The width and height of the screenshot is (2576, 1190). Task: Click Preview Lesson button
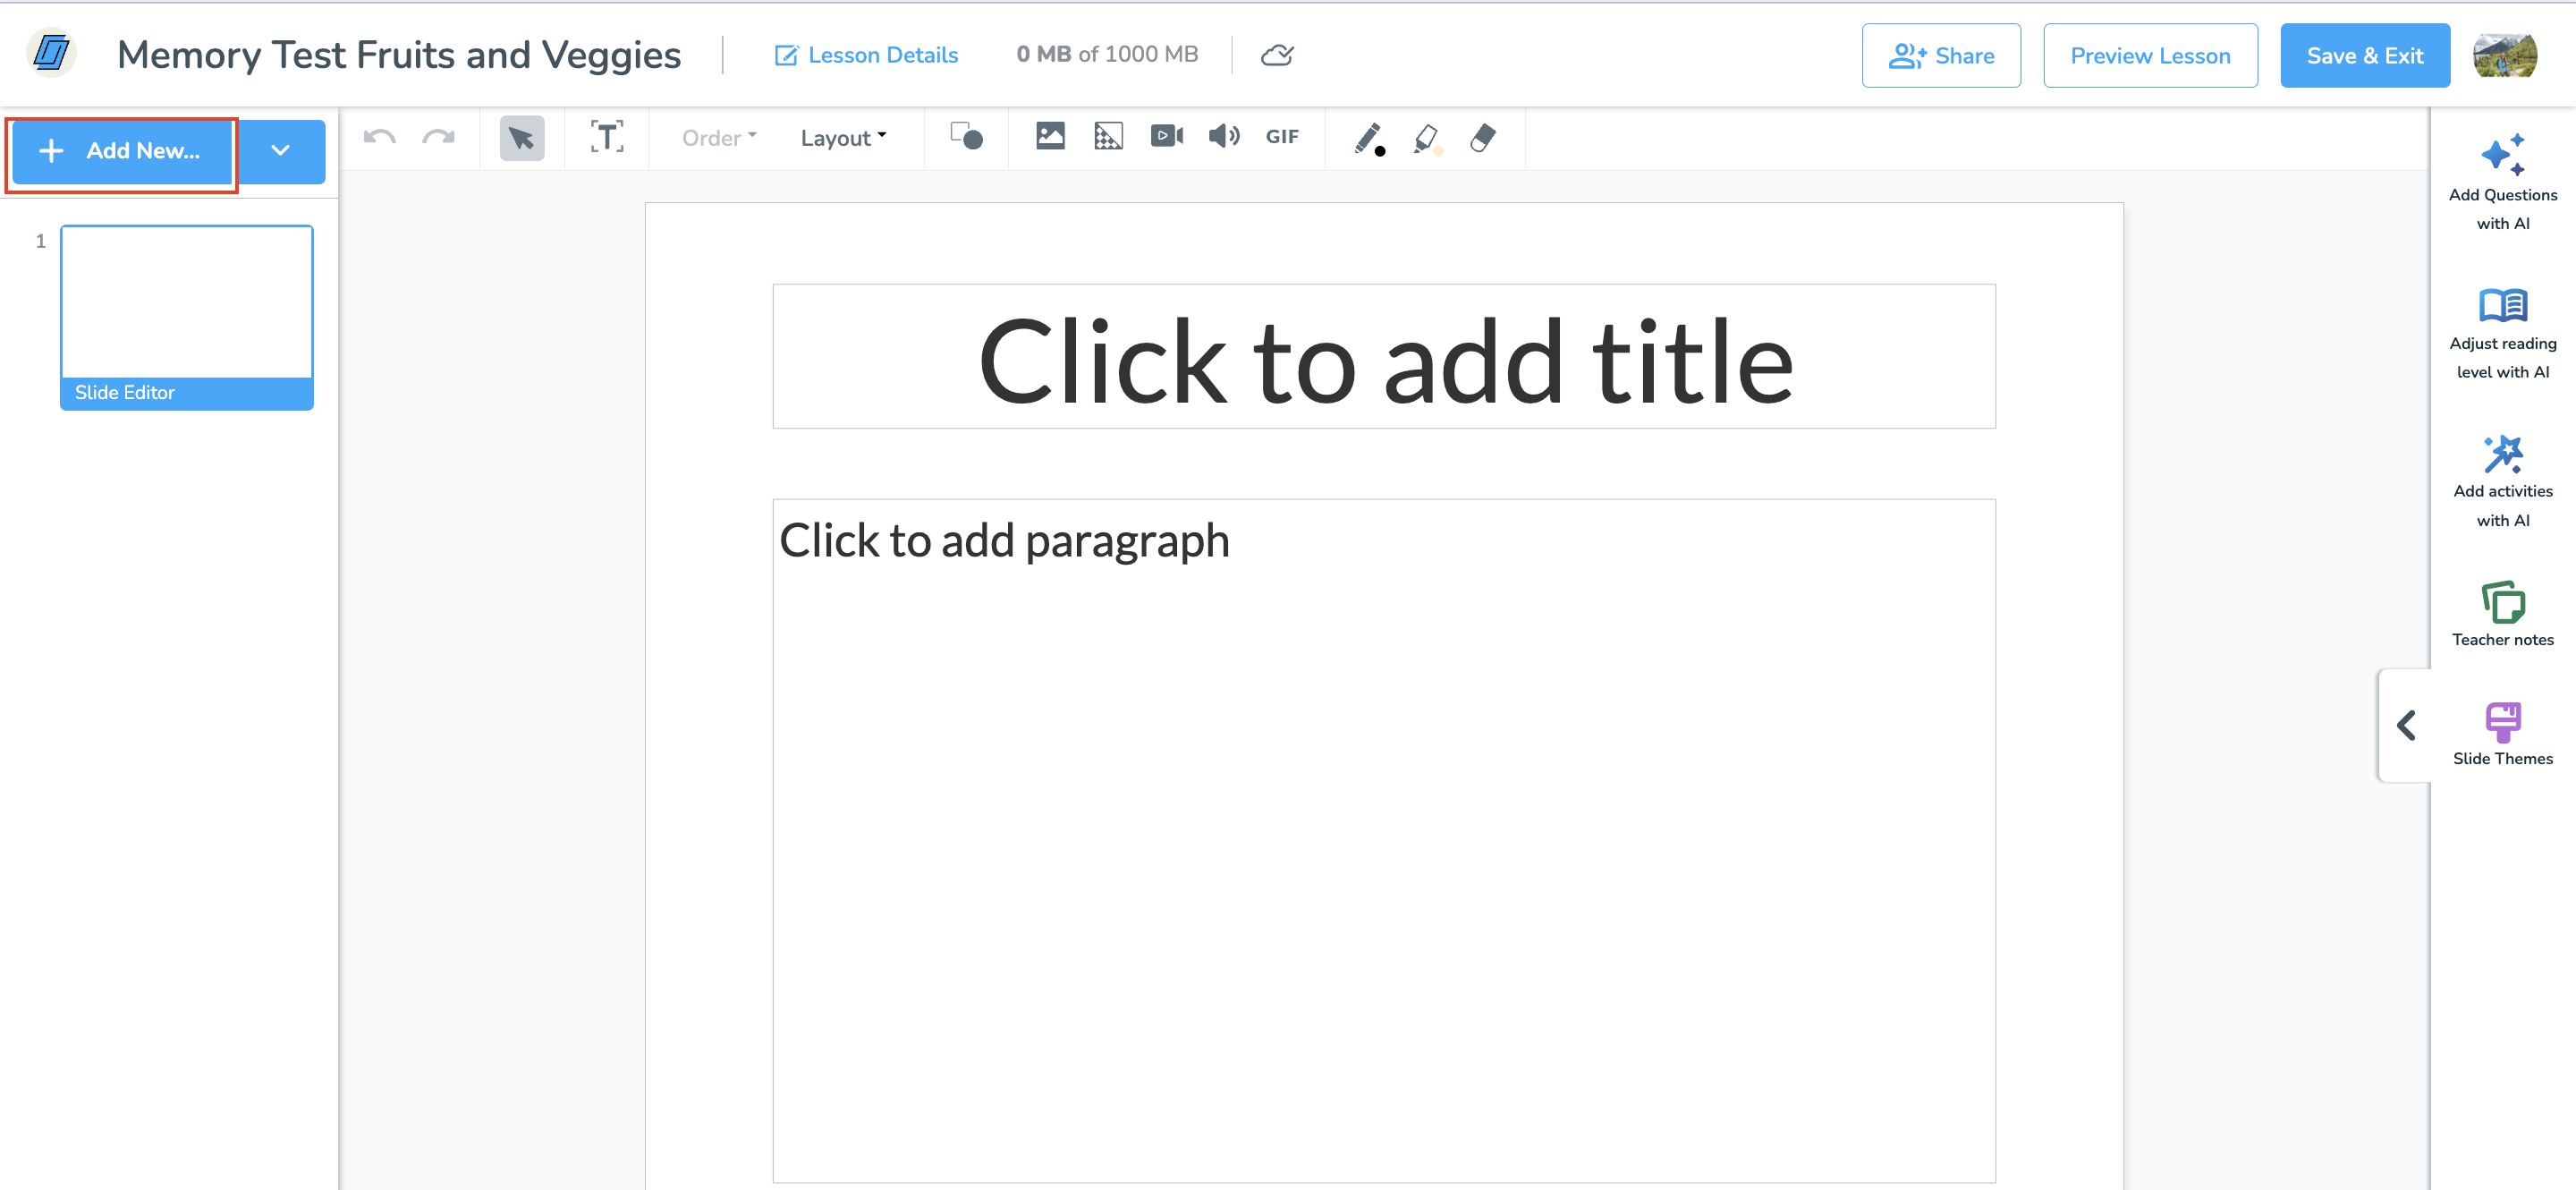click(x=2150, y=56)
